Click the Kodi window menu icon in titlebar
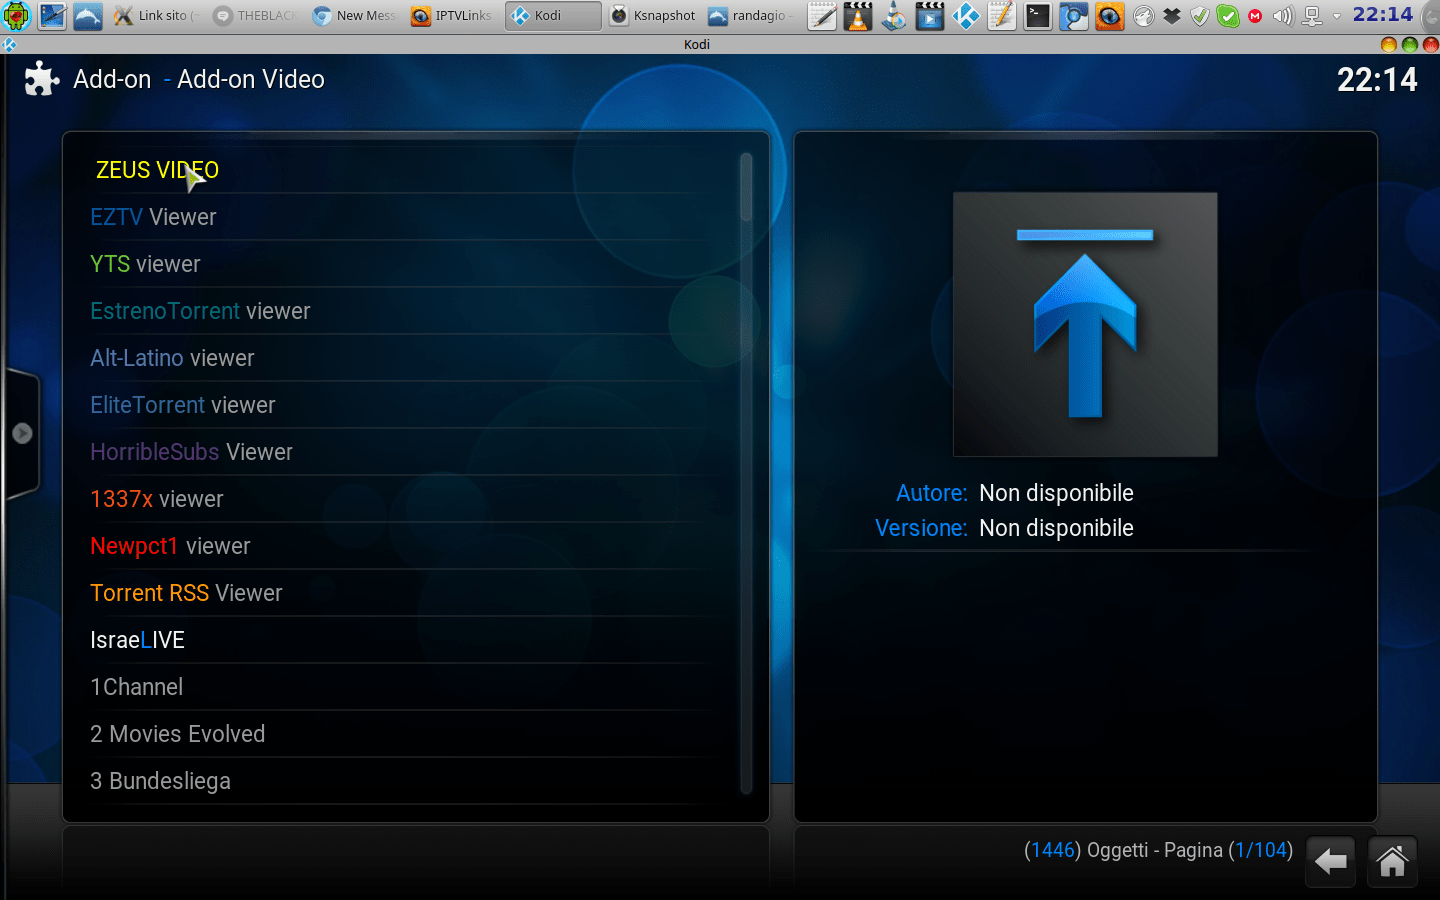1440x900 pixels. click(x=9, y=44)
